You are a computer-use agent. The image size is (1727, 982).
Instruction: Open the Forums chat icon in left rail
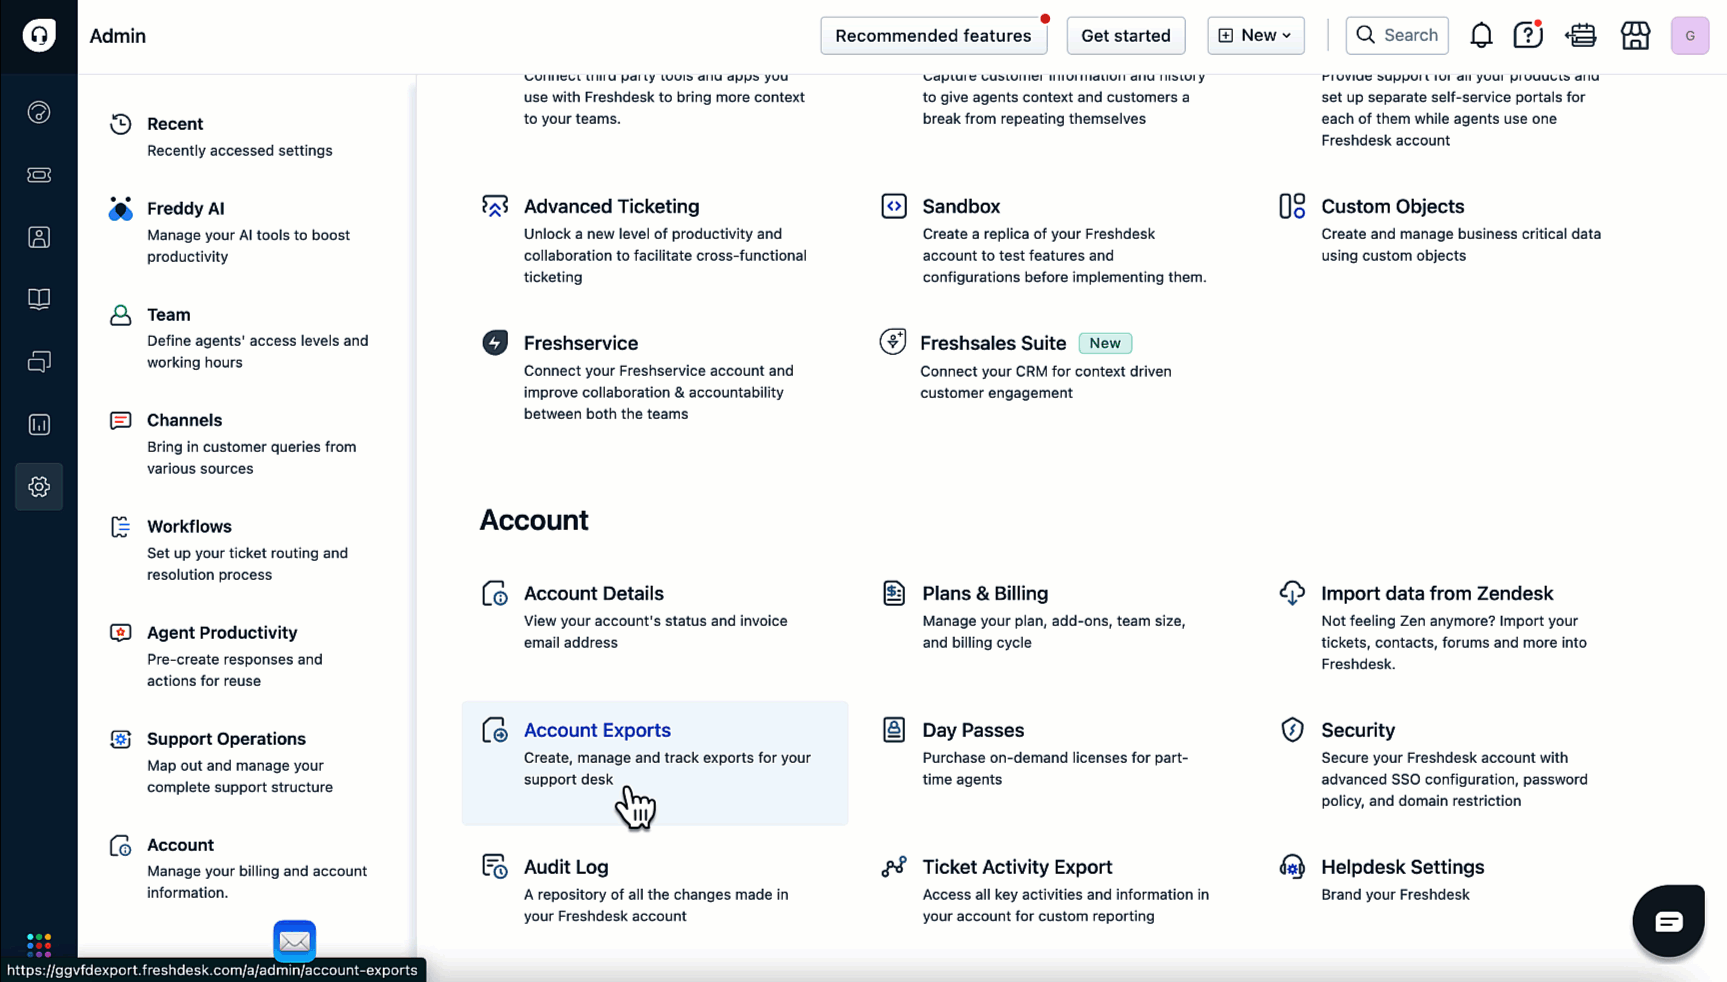point(39,362)
